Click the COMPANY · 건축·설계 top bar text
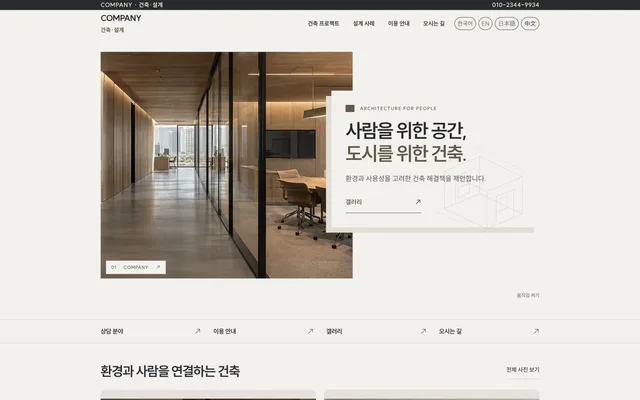The width and height of the screenshot is (640, 400). pos(131,5)
